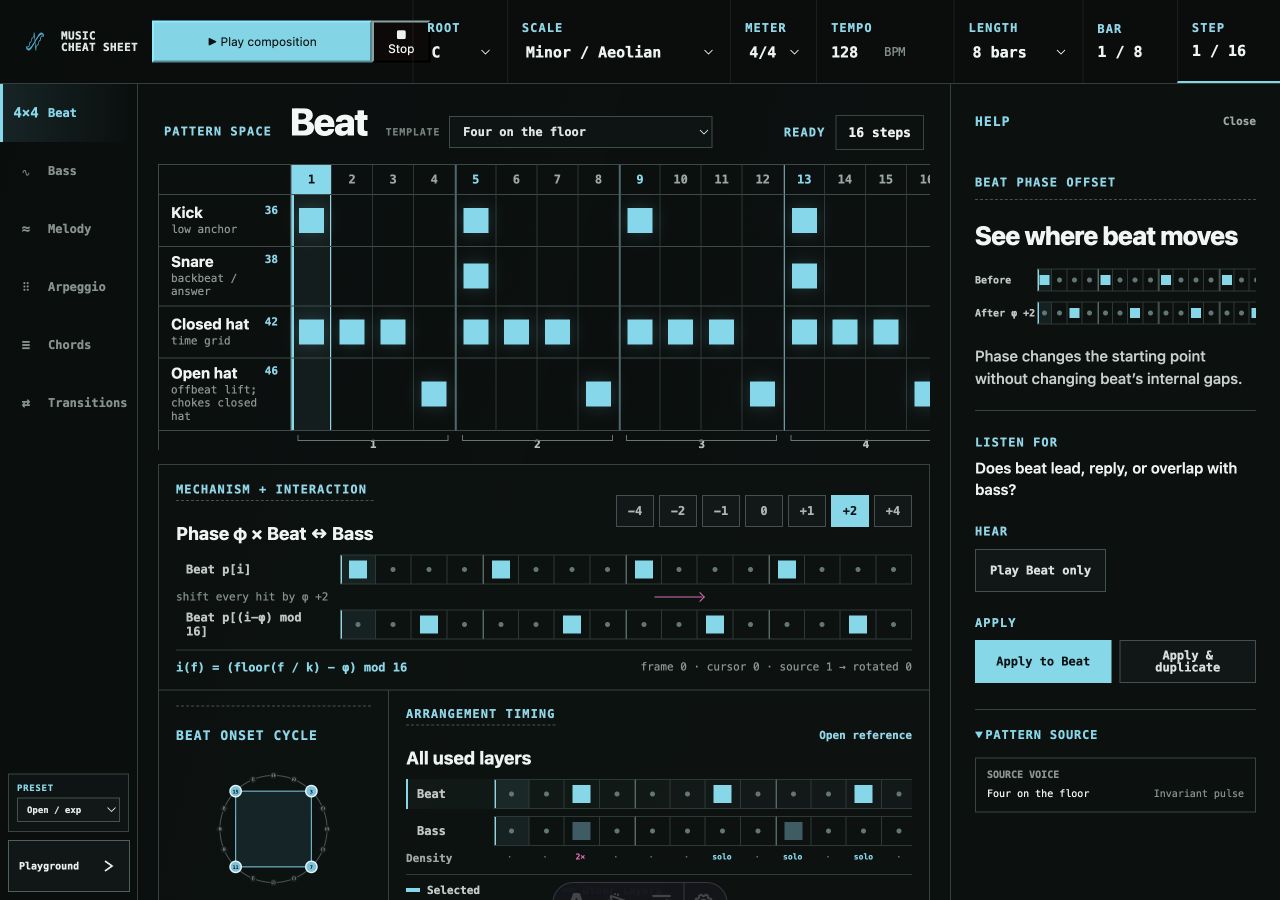The image size is (1280, 900).
Task: Click onset node 3 on beat cycle
Action: pyautogui.click(x=311, y=791)
